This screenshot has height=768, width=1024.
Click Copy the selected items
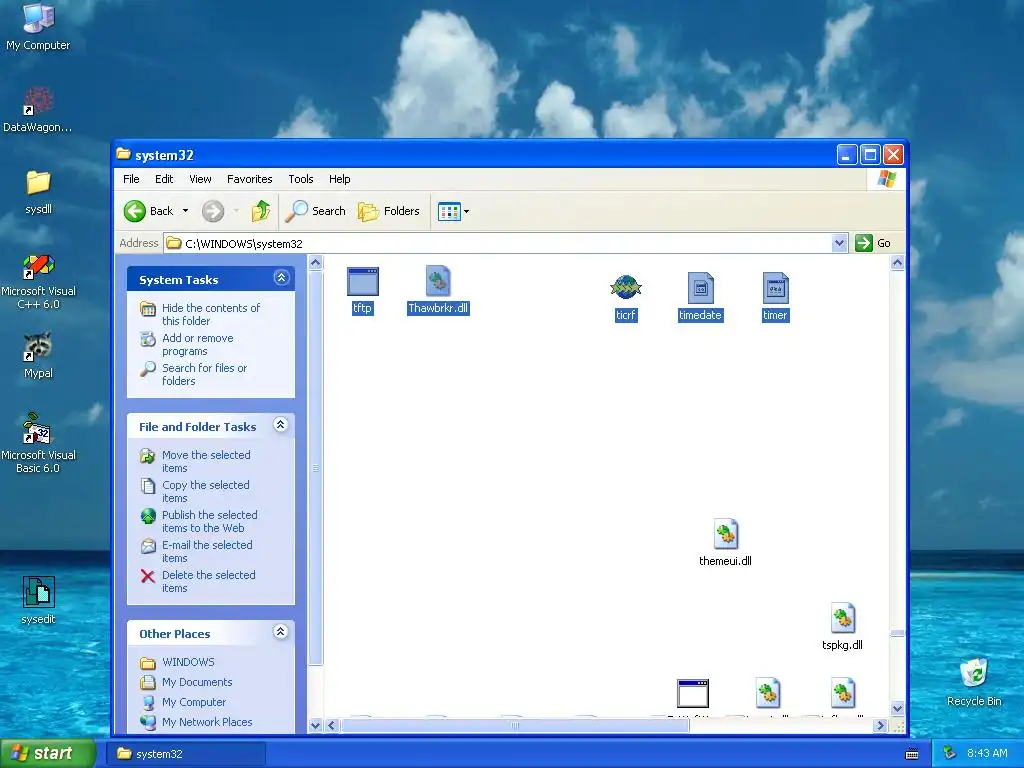[205, 491]
